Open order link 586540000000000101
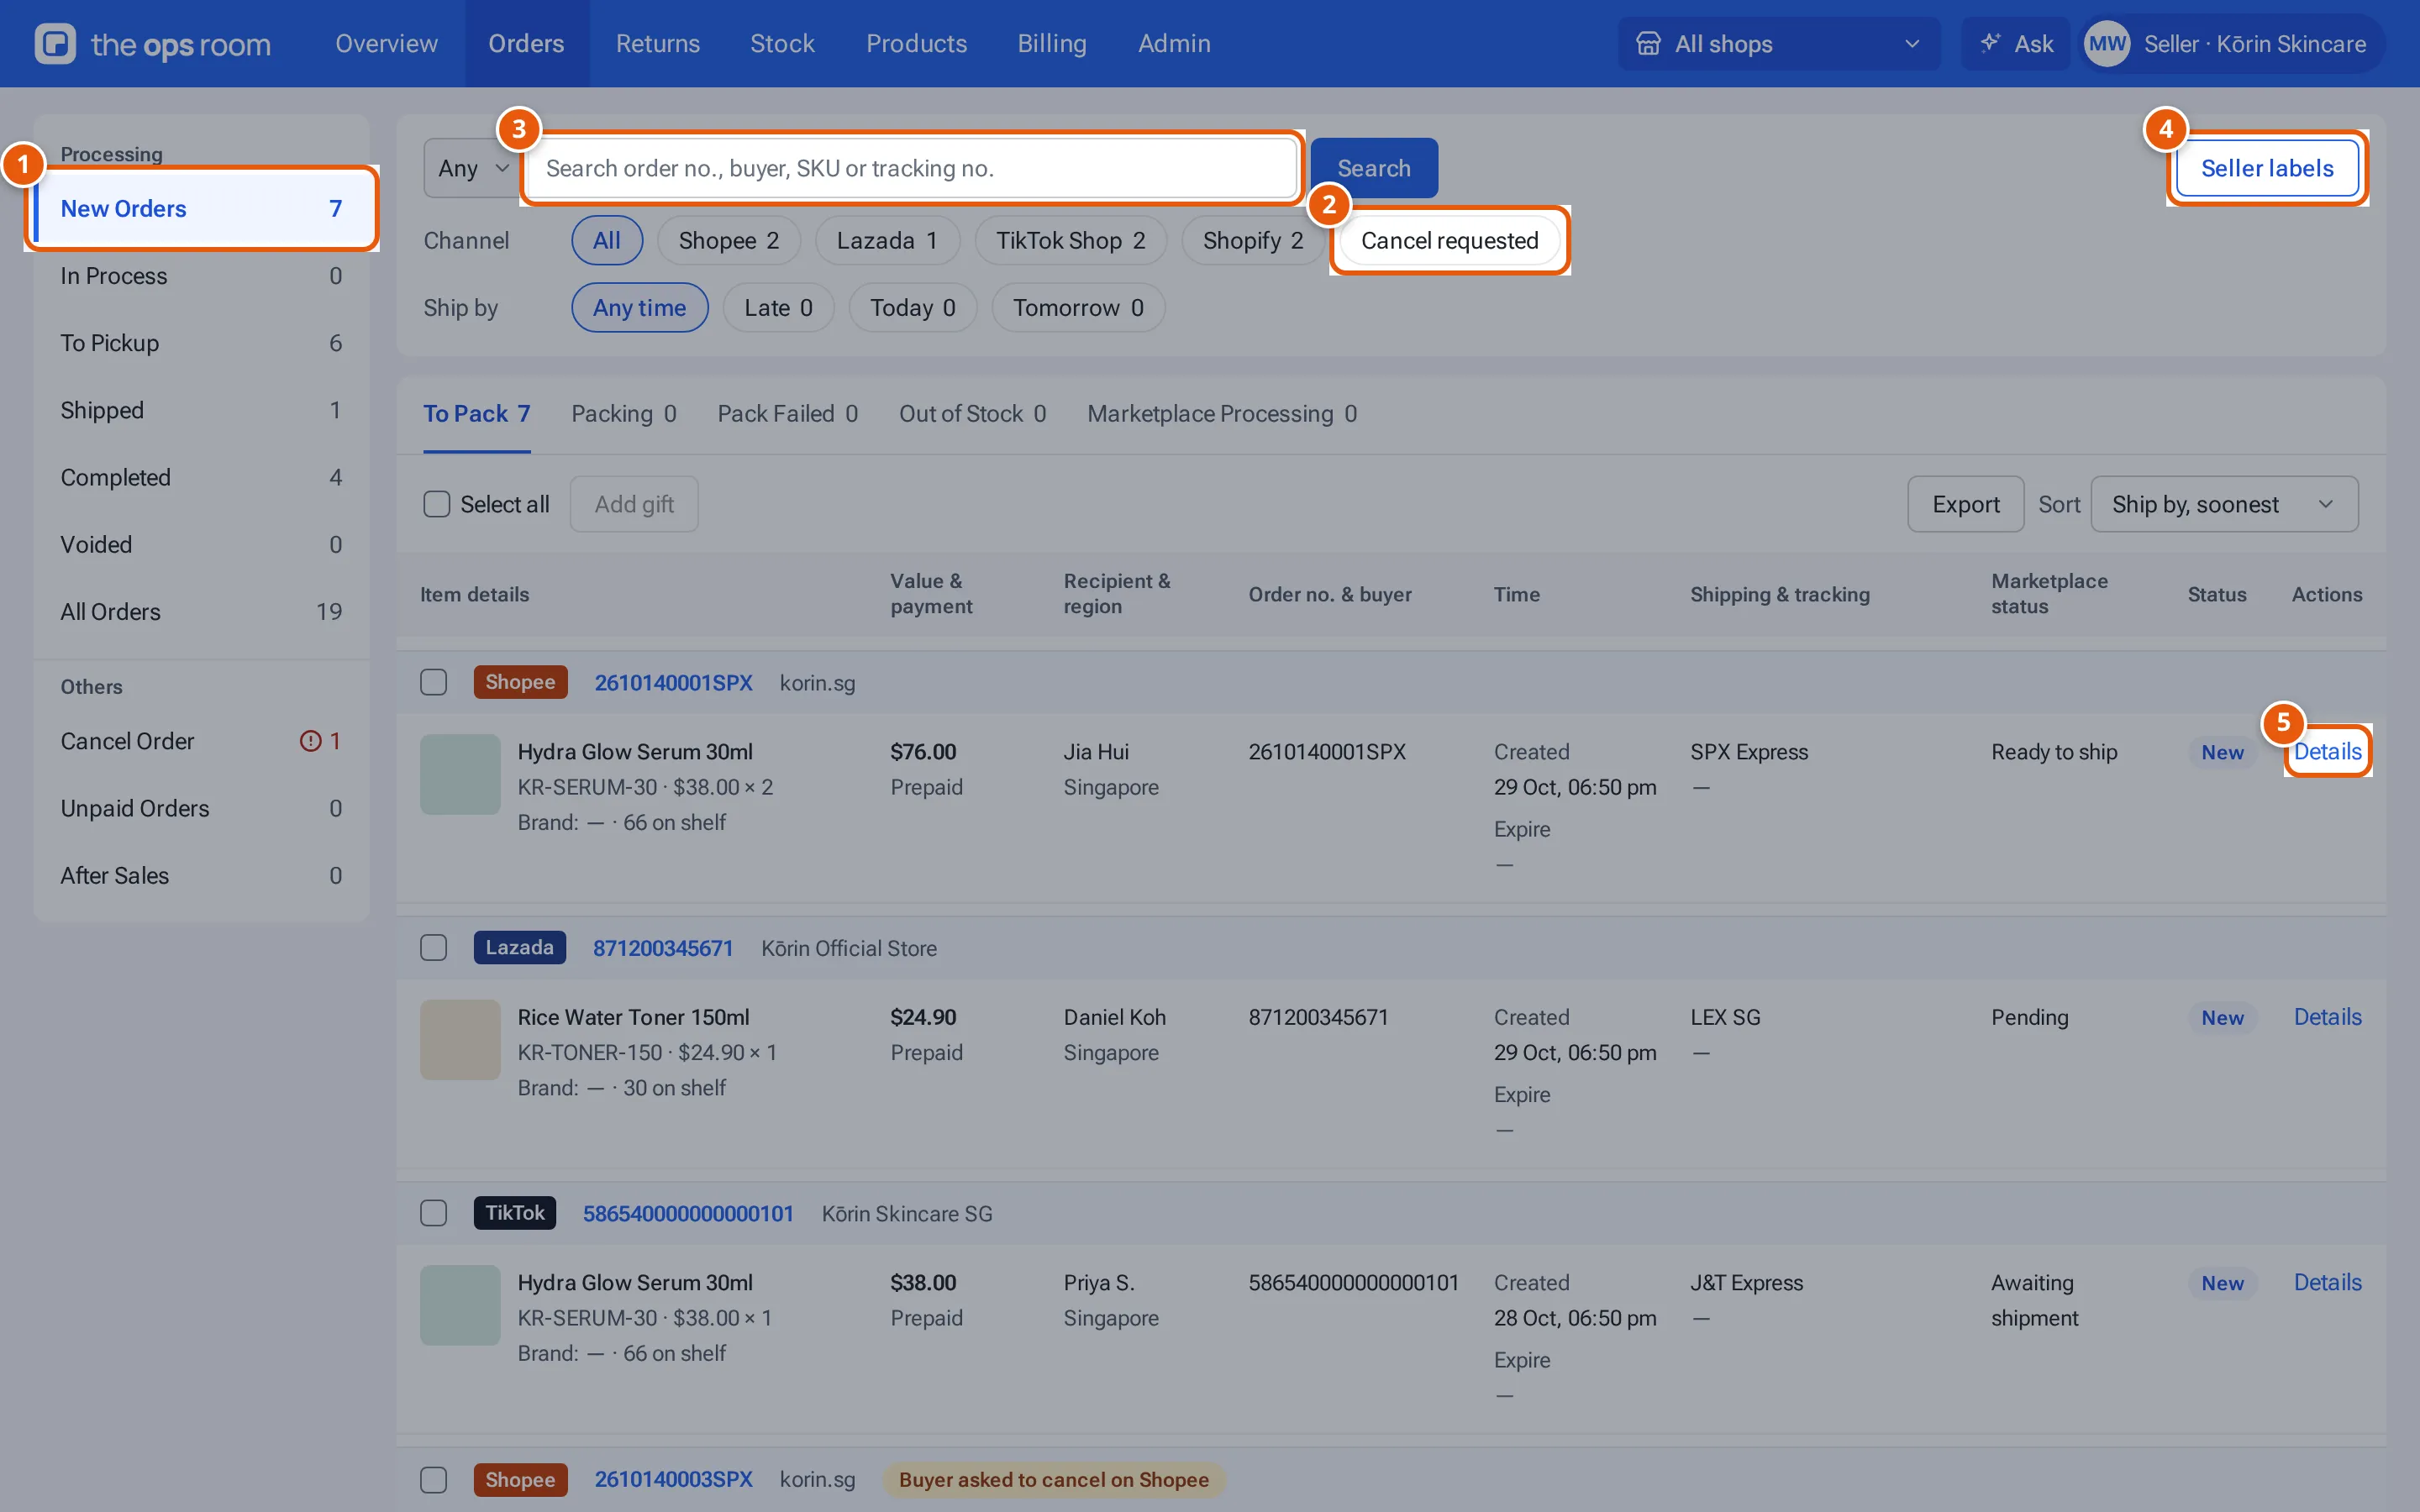Image resolution: width=2420 pixels, height=1512 pixels. click(688, 1213)
